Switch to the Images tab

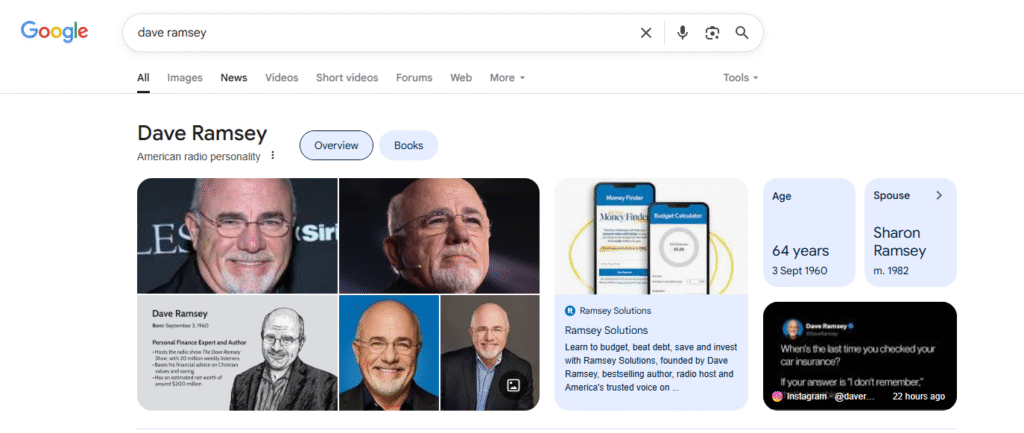(x=184, y=78)
